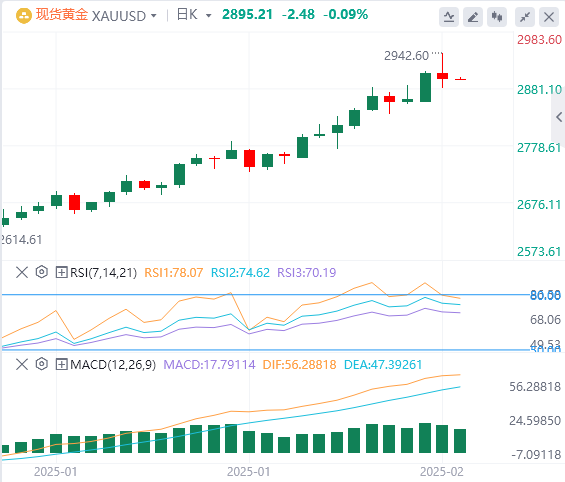
Task: Expand the right side panel chevron
Action: click(x=559, y=117)
